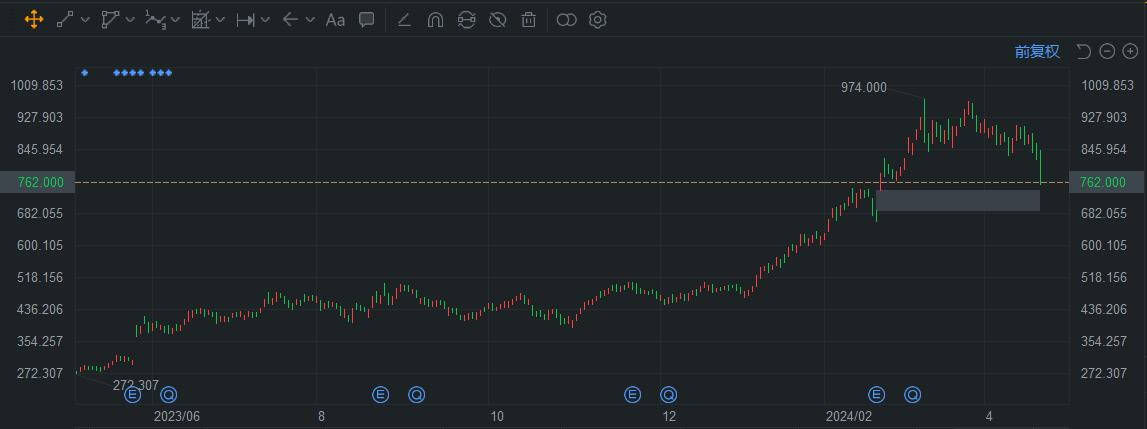Open the 前复权 price adjustment menu
Screen dimensions: 1147x429
1036,52
